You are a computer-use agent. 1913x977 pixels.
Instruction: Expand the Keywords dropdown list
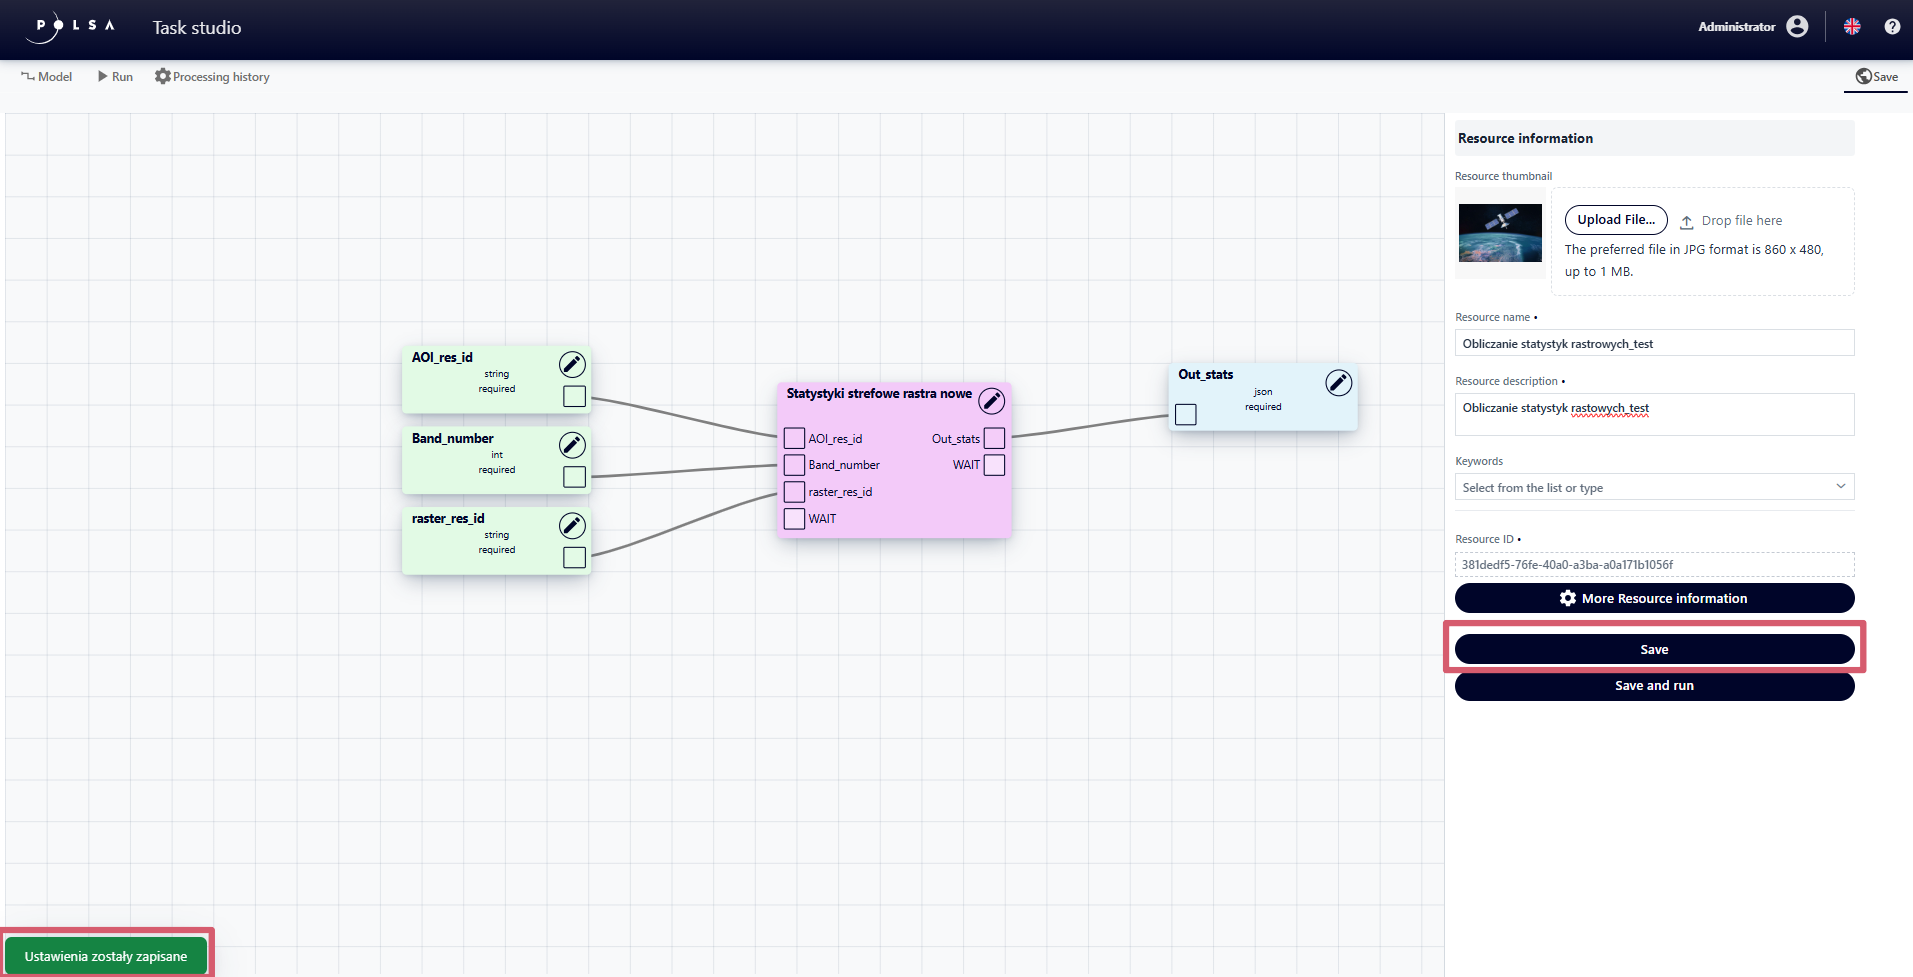pos(1654,487)
